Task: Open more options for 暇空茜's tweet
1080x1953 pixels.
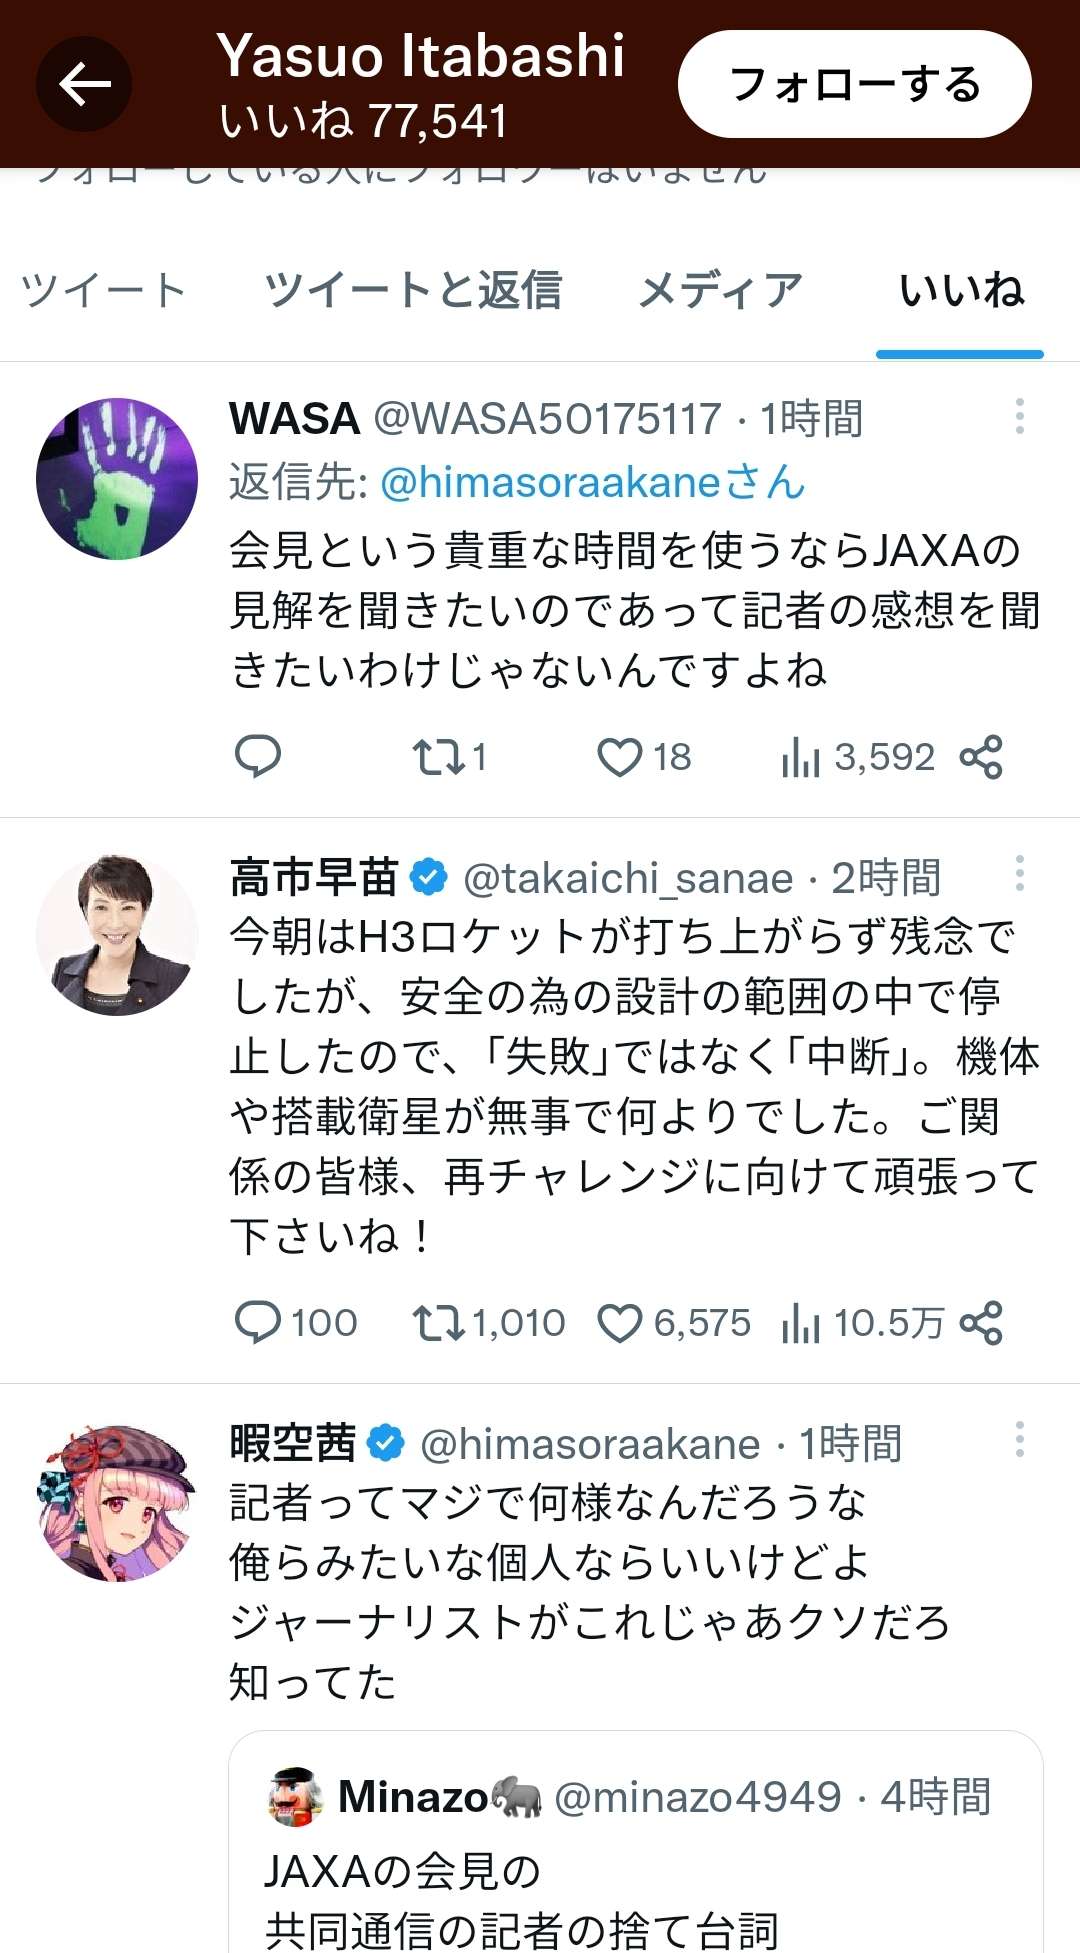Action: pos(1019,1440)
